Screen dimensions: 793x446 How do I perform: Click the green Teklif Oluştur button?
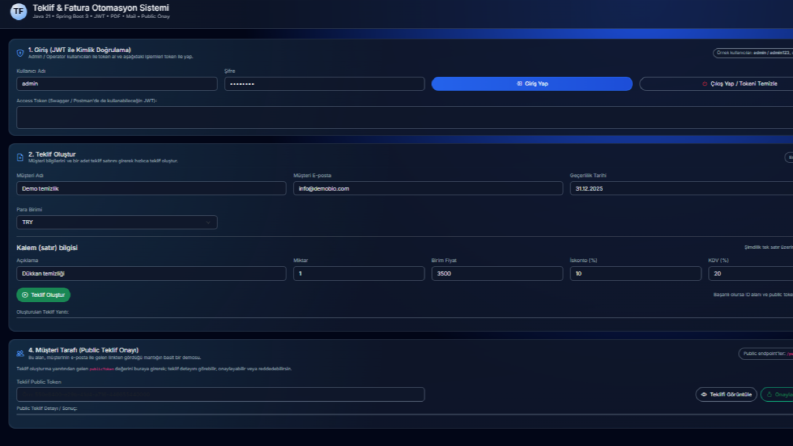coord(43,295)
